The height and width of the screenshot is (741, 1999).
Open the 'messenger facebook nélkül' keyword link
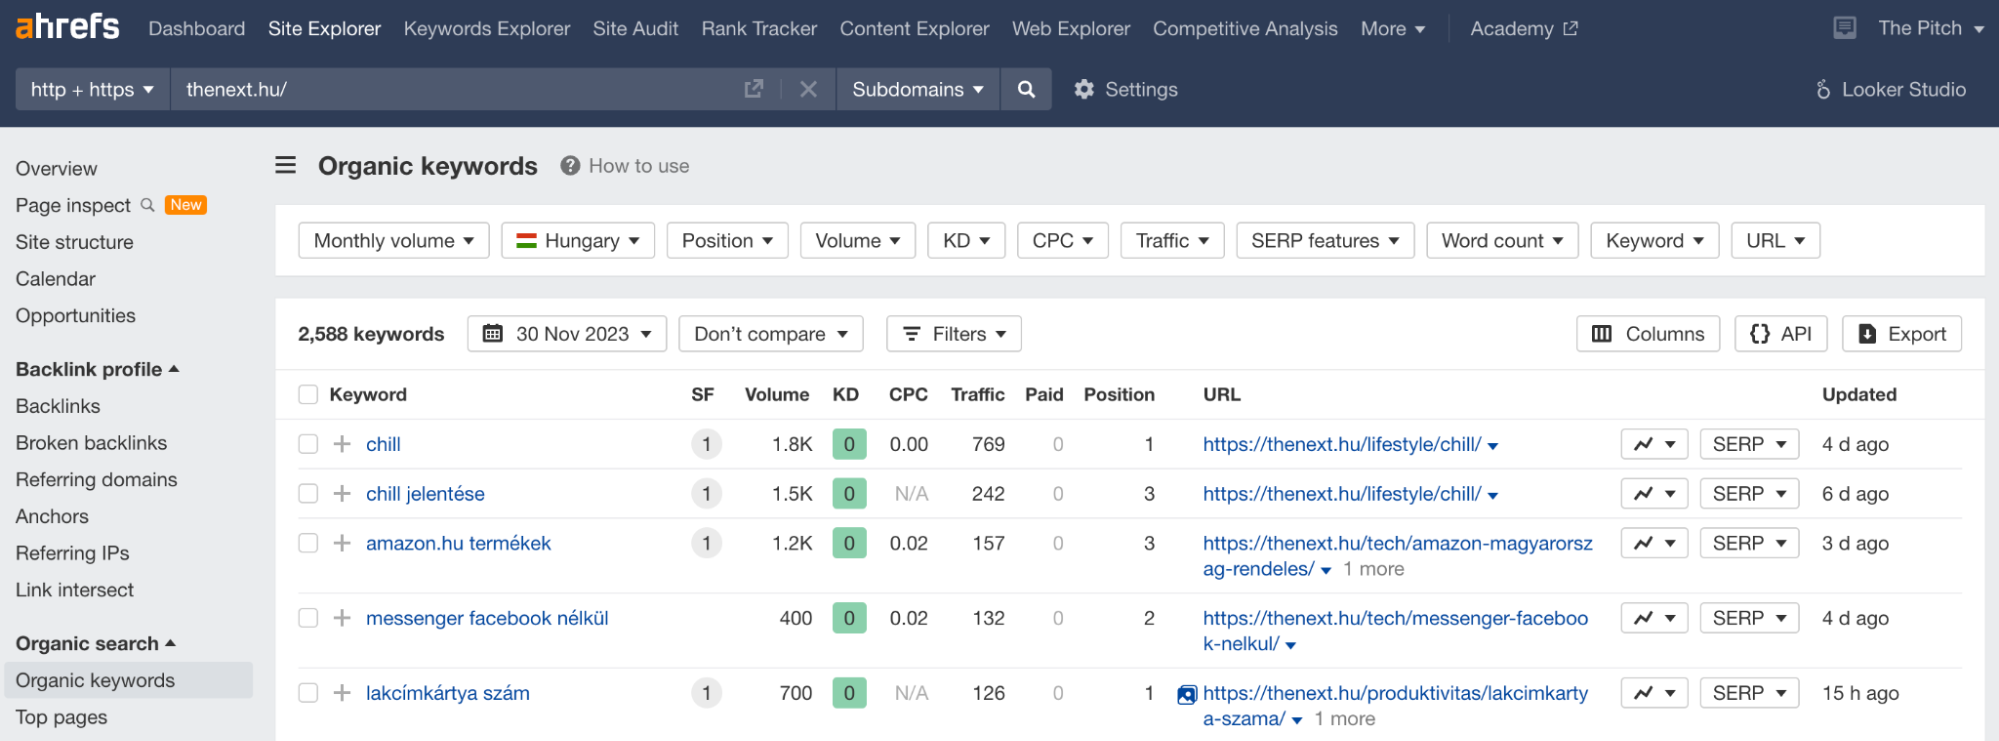point(487,618)
